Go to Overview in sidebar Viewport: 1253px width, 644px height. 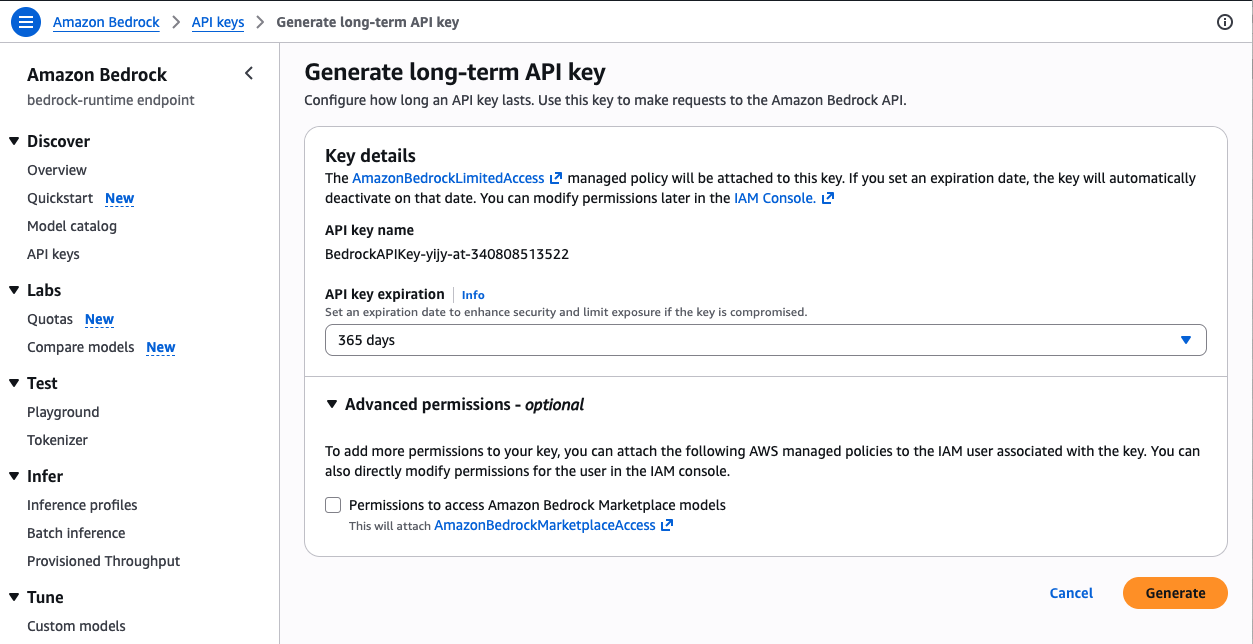click(x=57, y=170)
